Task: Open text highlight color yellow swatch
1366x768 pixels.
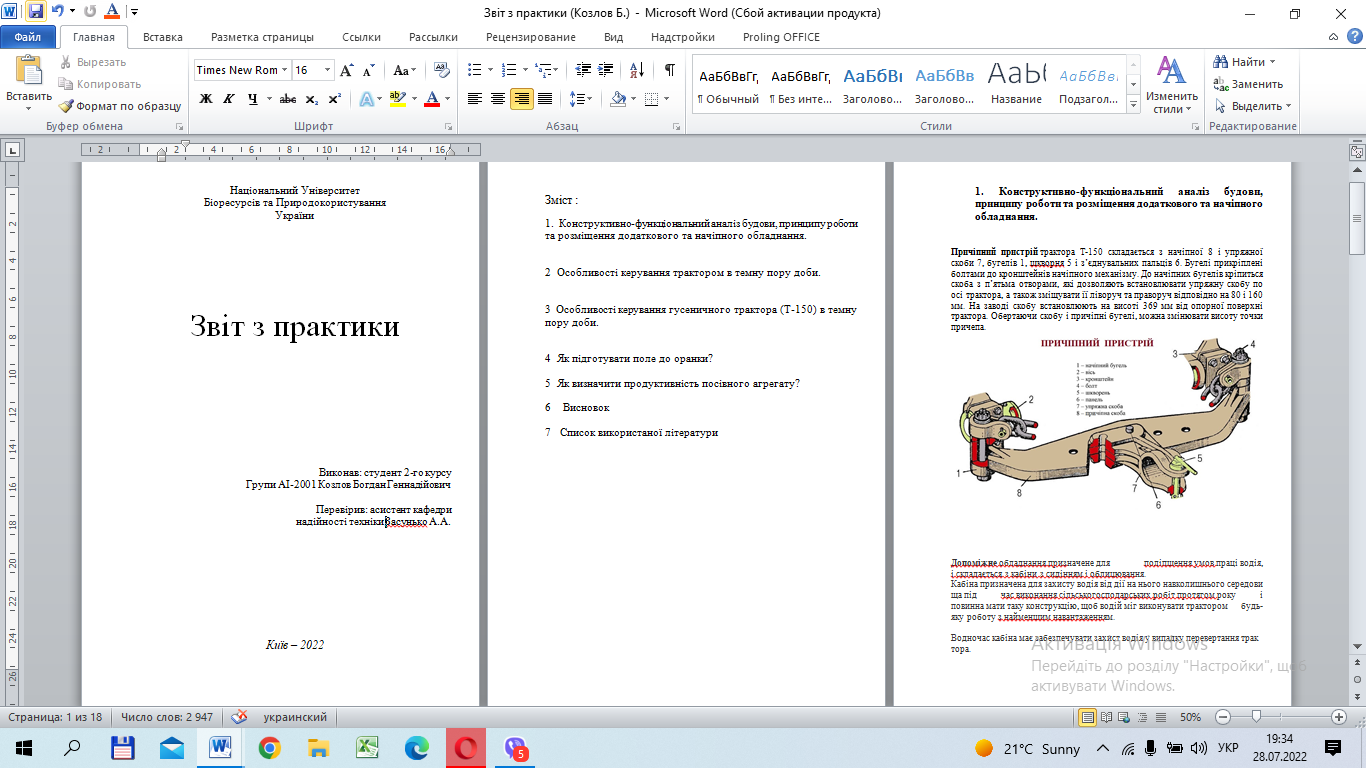Action: click(397, 99)
